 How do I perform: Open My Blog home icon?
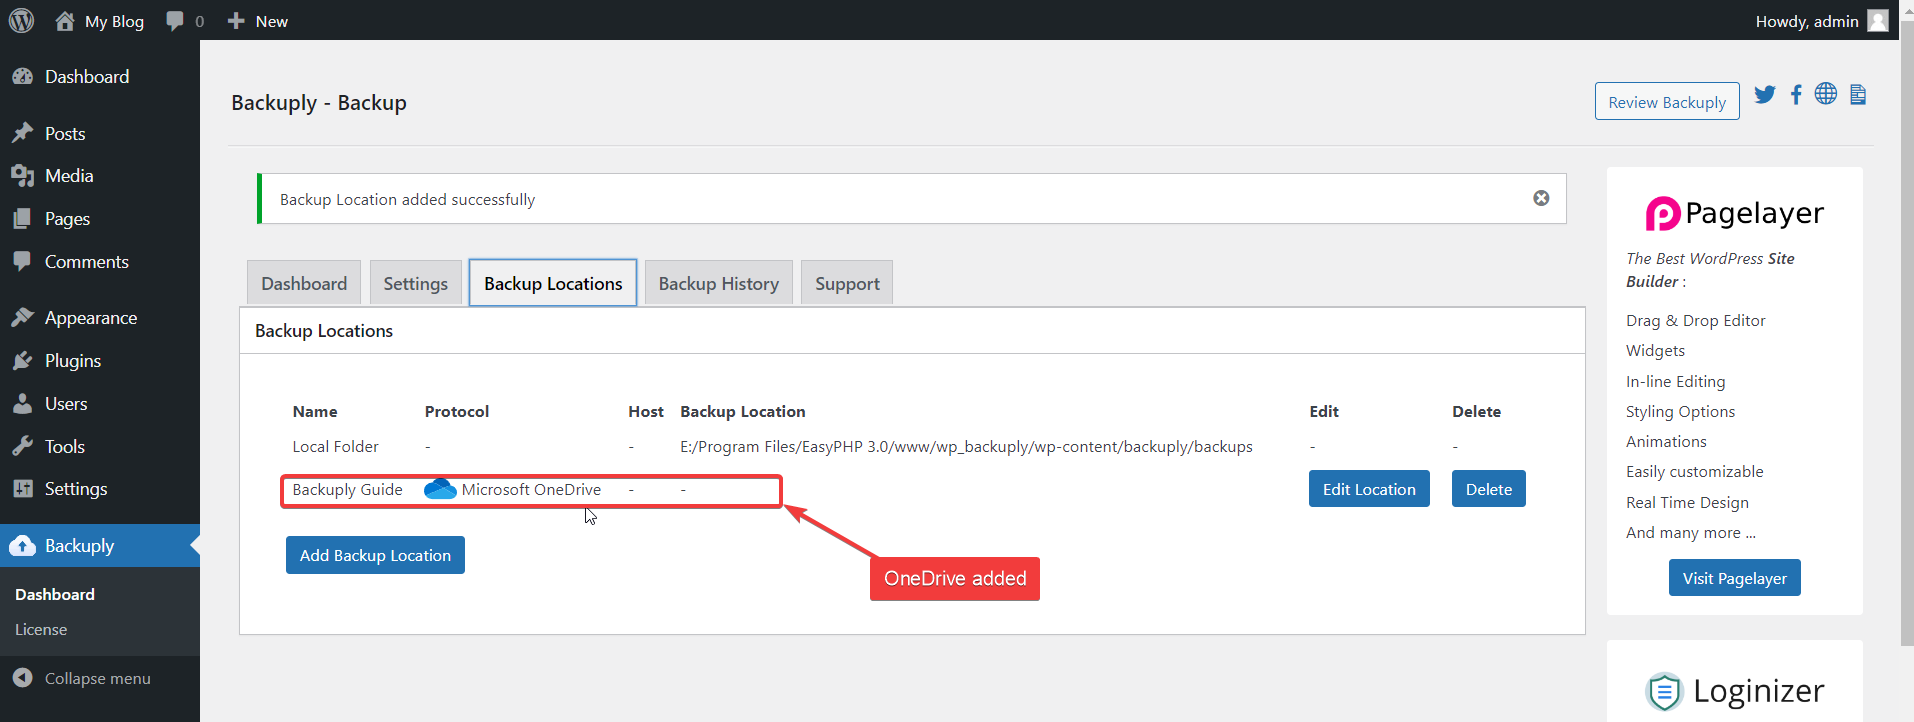pos(65,21)
